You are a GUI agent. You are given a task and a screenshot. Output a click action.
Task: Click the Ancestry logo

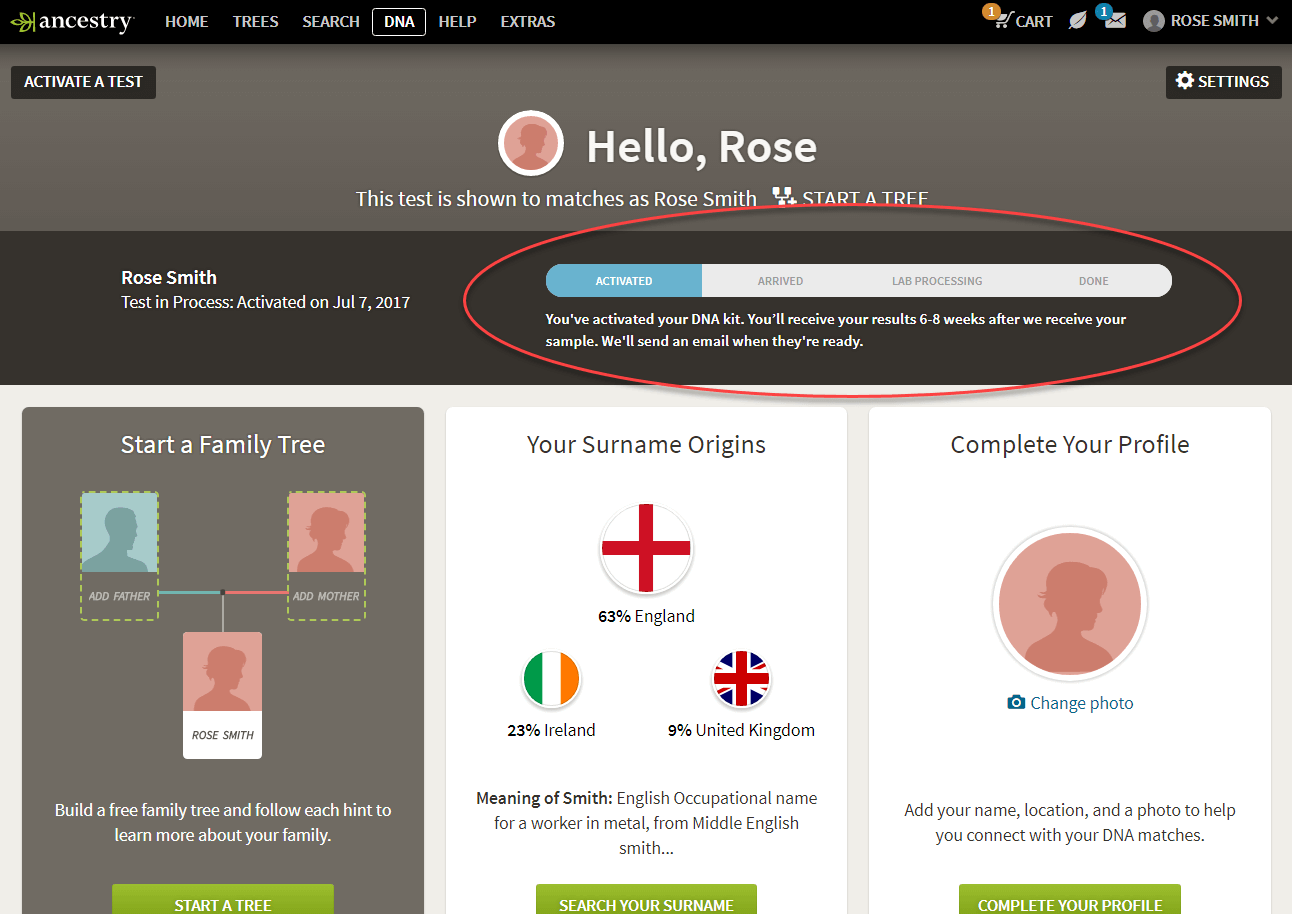click(72, 21)
